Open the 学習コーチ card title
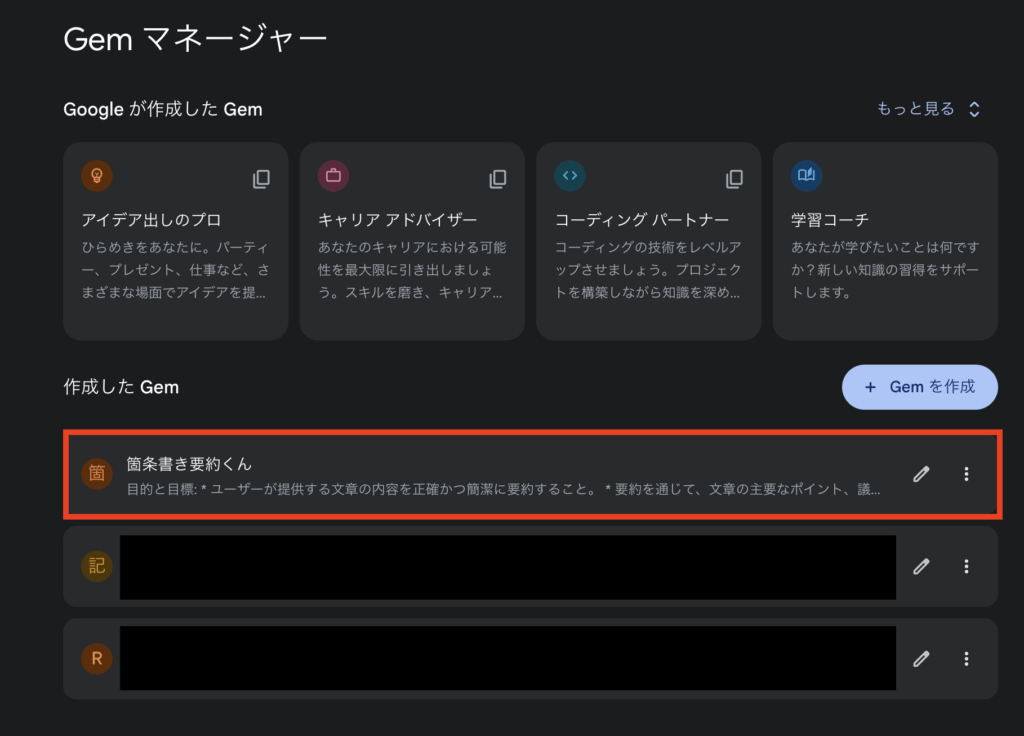1024x736 pixels. pos(830,220)
